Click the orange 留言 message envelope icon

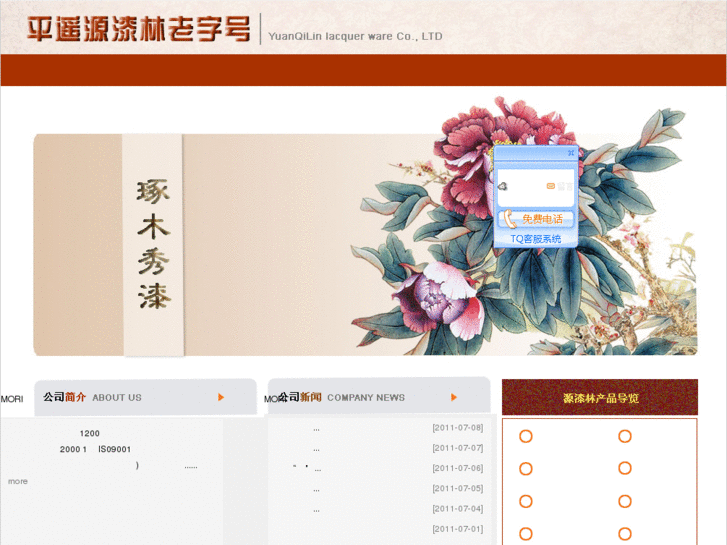(550, 186)
